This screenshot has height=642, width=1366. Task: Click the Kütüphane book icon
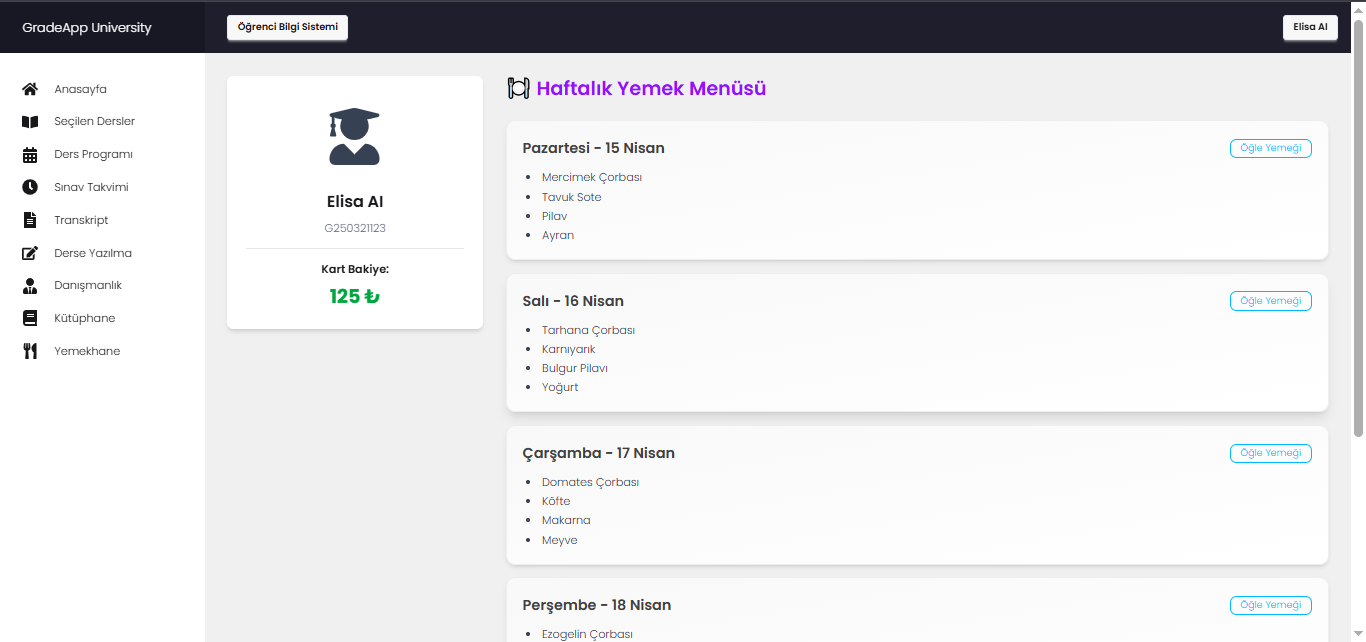(x=30, y=318)
